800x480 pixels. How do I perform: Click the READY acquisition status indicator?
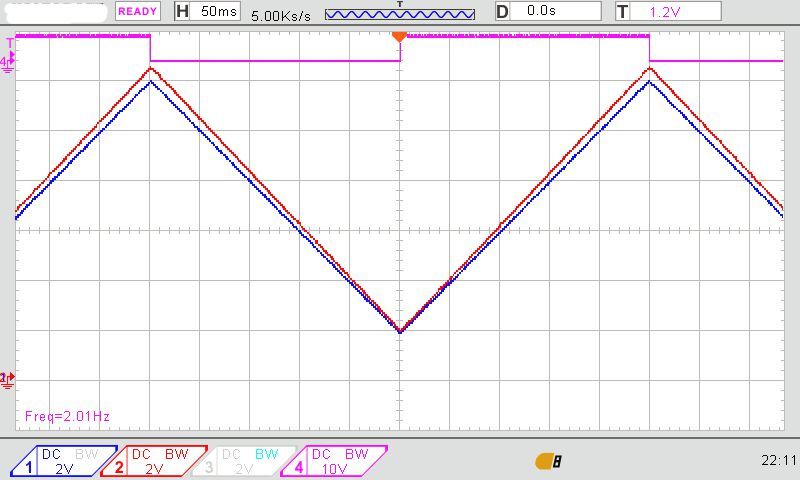137,11
